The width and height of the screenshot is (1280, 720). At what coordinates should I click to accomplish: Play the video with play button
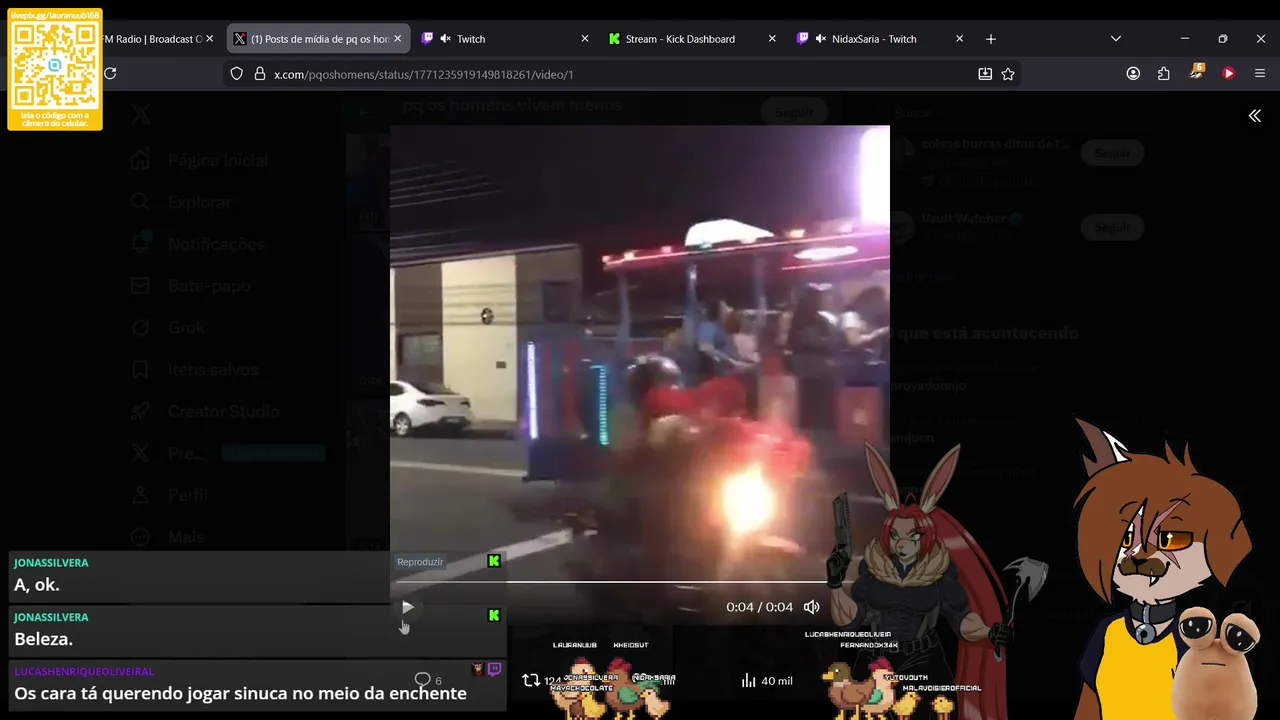[407, 607]
